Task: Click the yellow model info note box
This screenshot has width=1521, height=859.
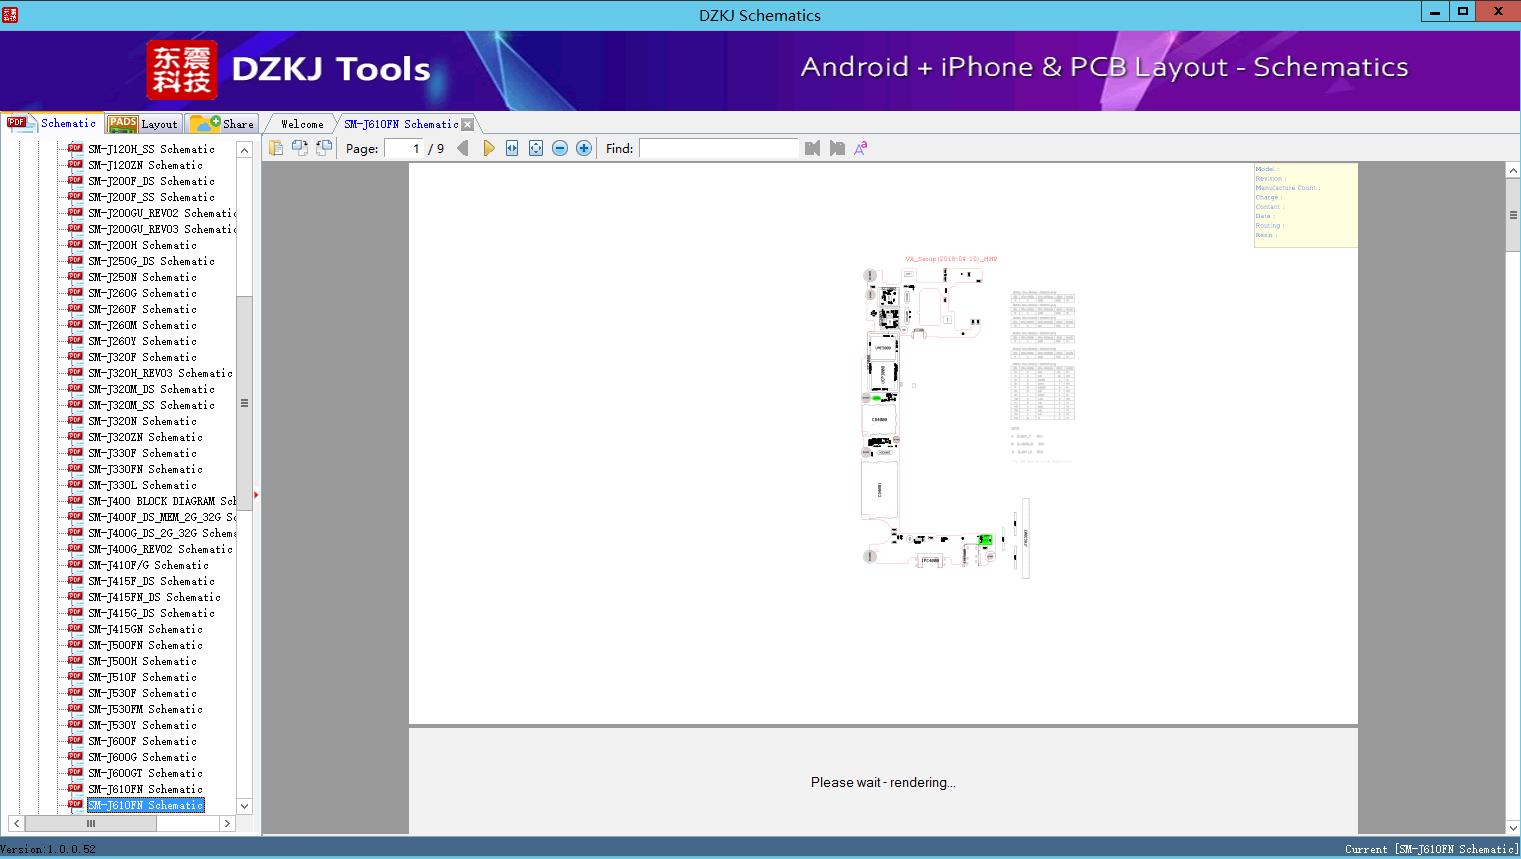Action: click(x=1305, y=205)
